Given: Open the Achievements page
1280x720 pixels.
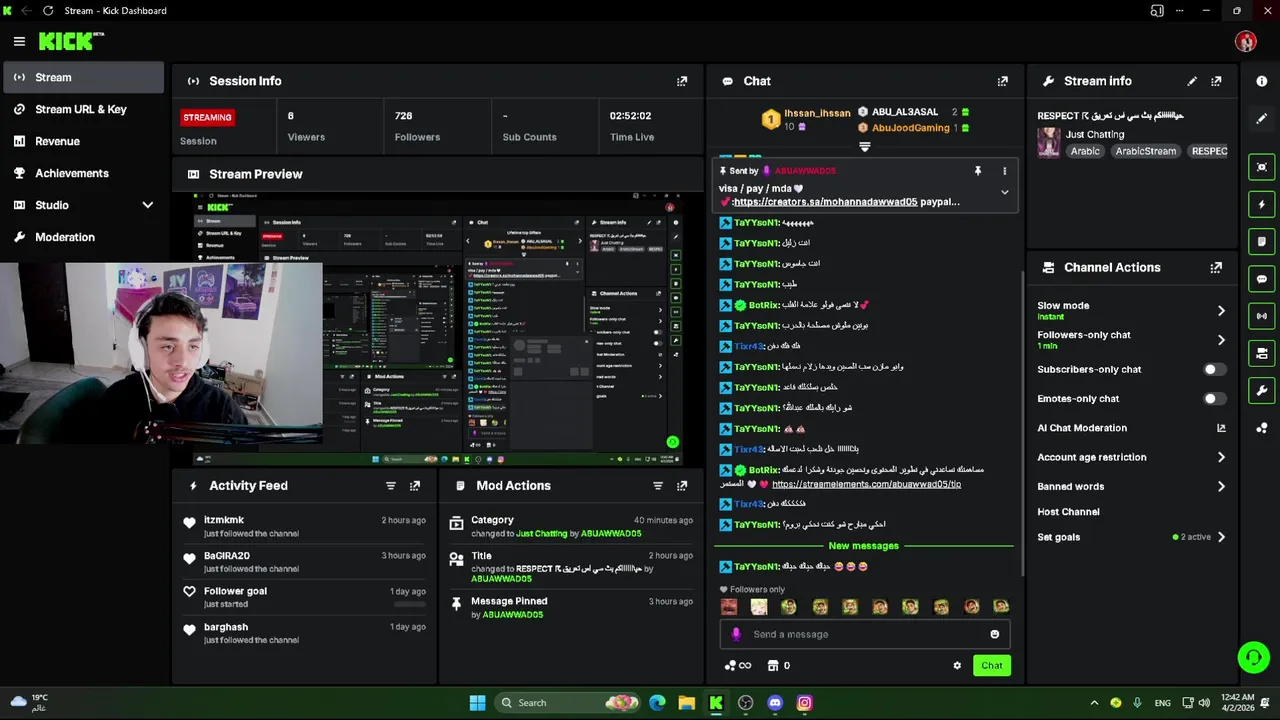Looking at the screenshot, I should (x=84, y=173).
